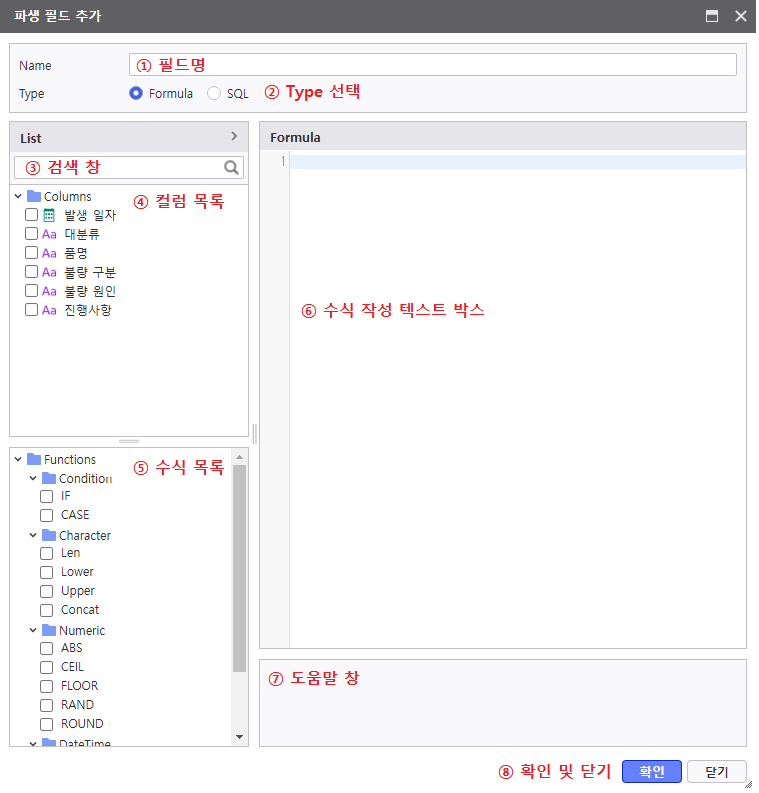Click the Condition folder icon
The width and height of the screenshot is (759, 793).
49,479
